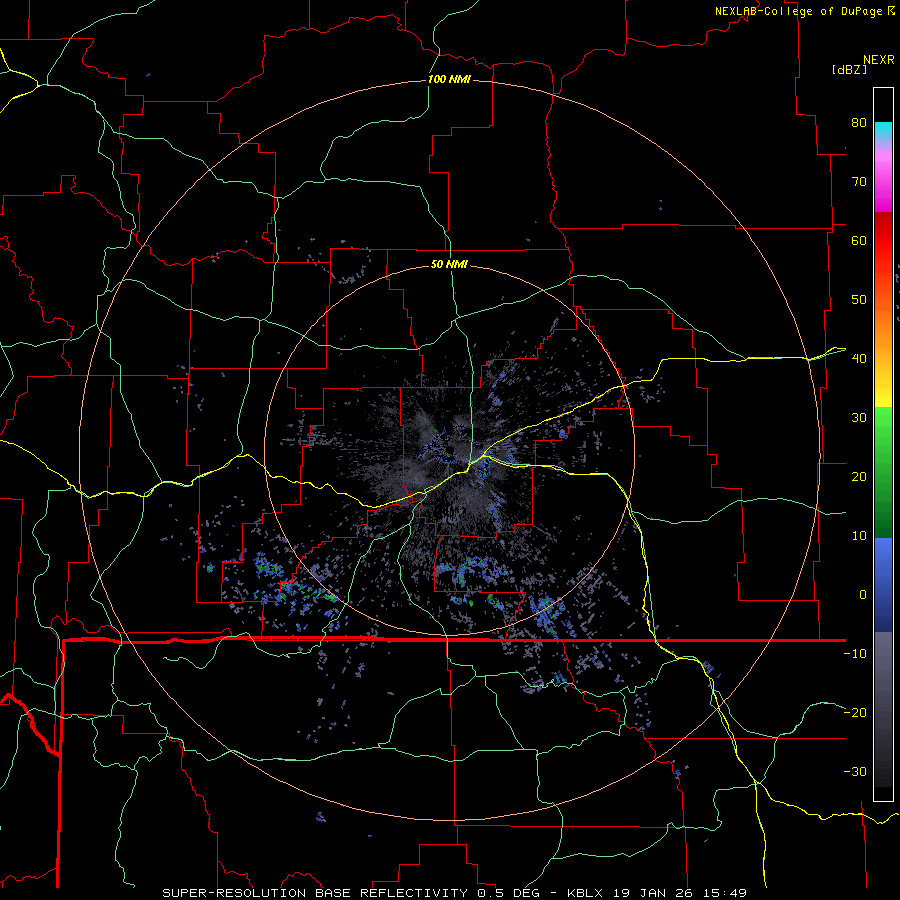Click the "50 NMI" range ring label
900x900 pixels.
449,265
